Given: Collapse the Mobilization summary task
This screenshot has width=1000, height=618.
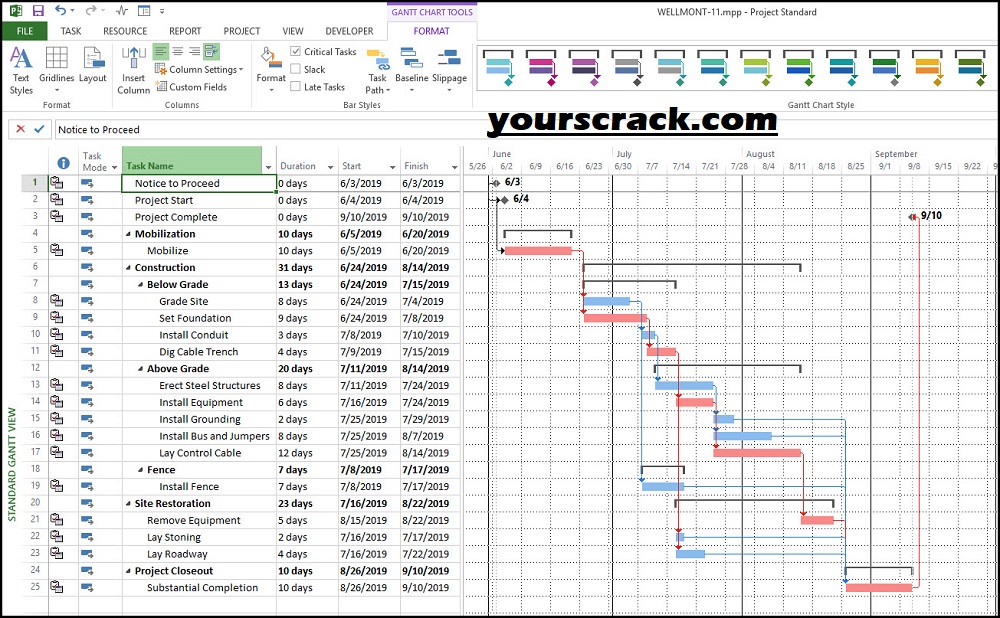Looking at the screenshot, I should pos(128,234).
